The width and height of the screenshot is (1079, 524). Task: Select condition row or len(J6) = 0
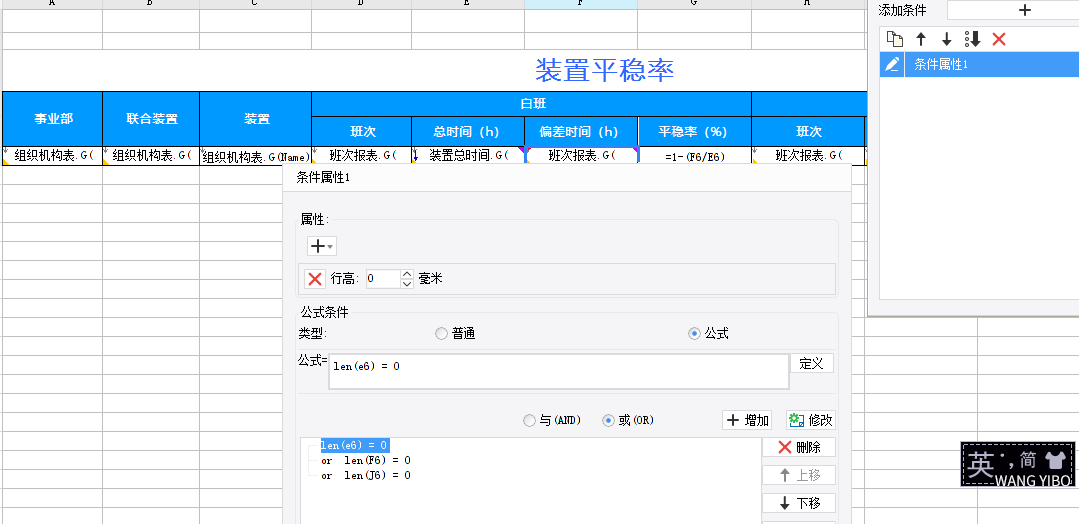pos(366,475)
